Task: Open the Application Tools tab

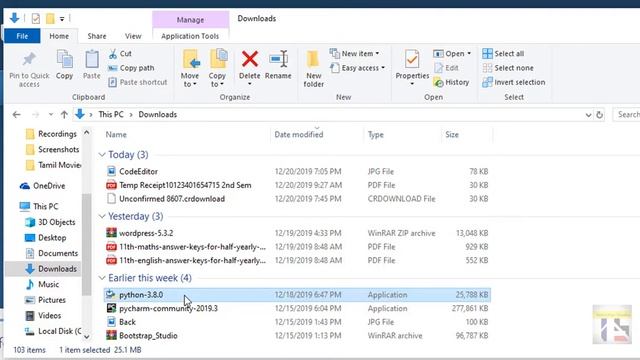Action: tap(190, 36)
